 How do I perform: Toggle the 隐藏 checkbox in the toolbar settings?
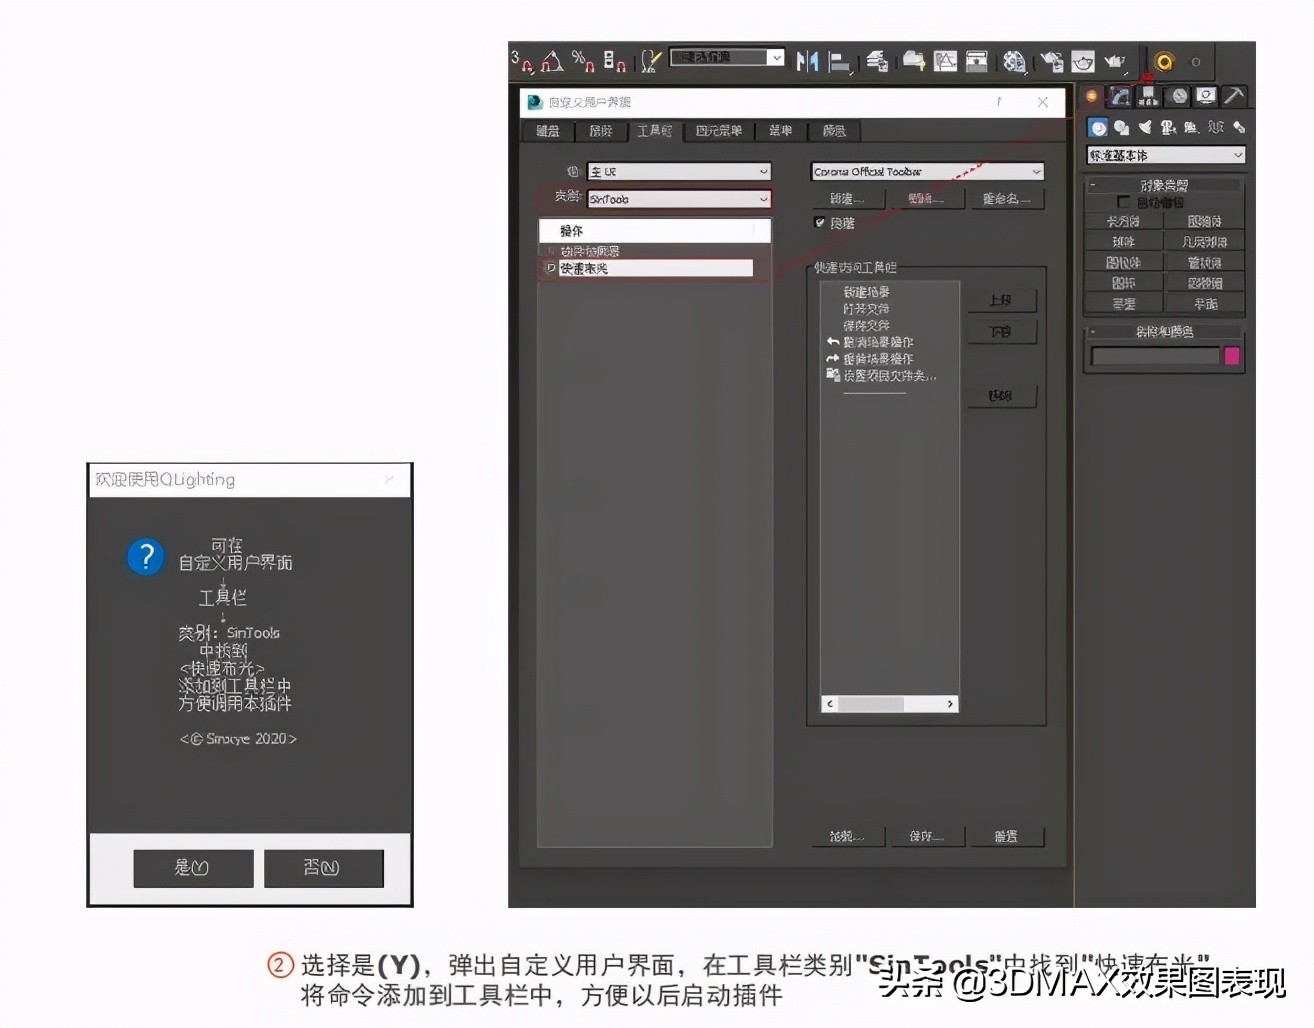pos(820,222)
